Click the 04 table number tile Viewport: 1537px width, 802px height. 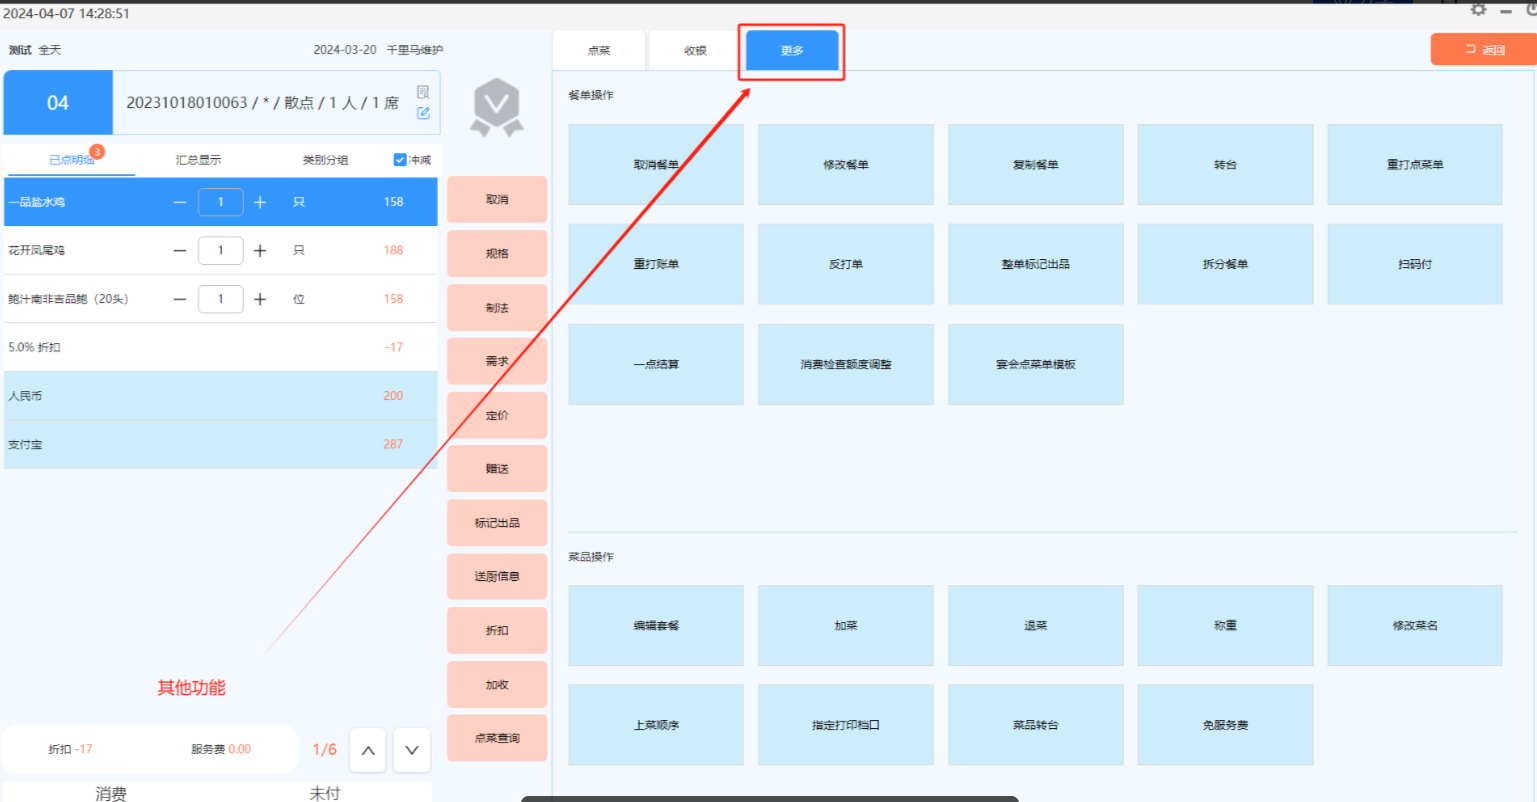[x=58, y=103]
